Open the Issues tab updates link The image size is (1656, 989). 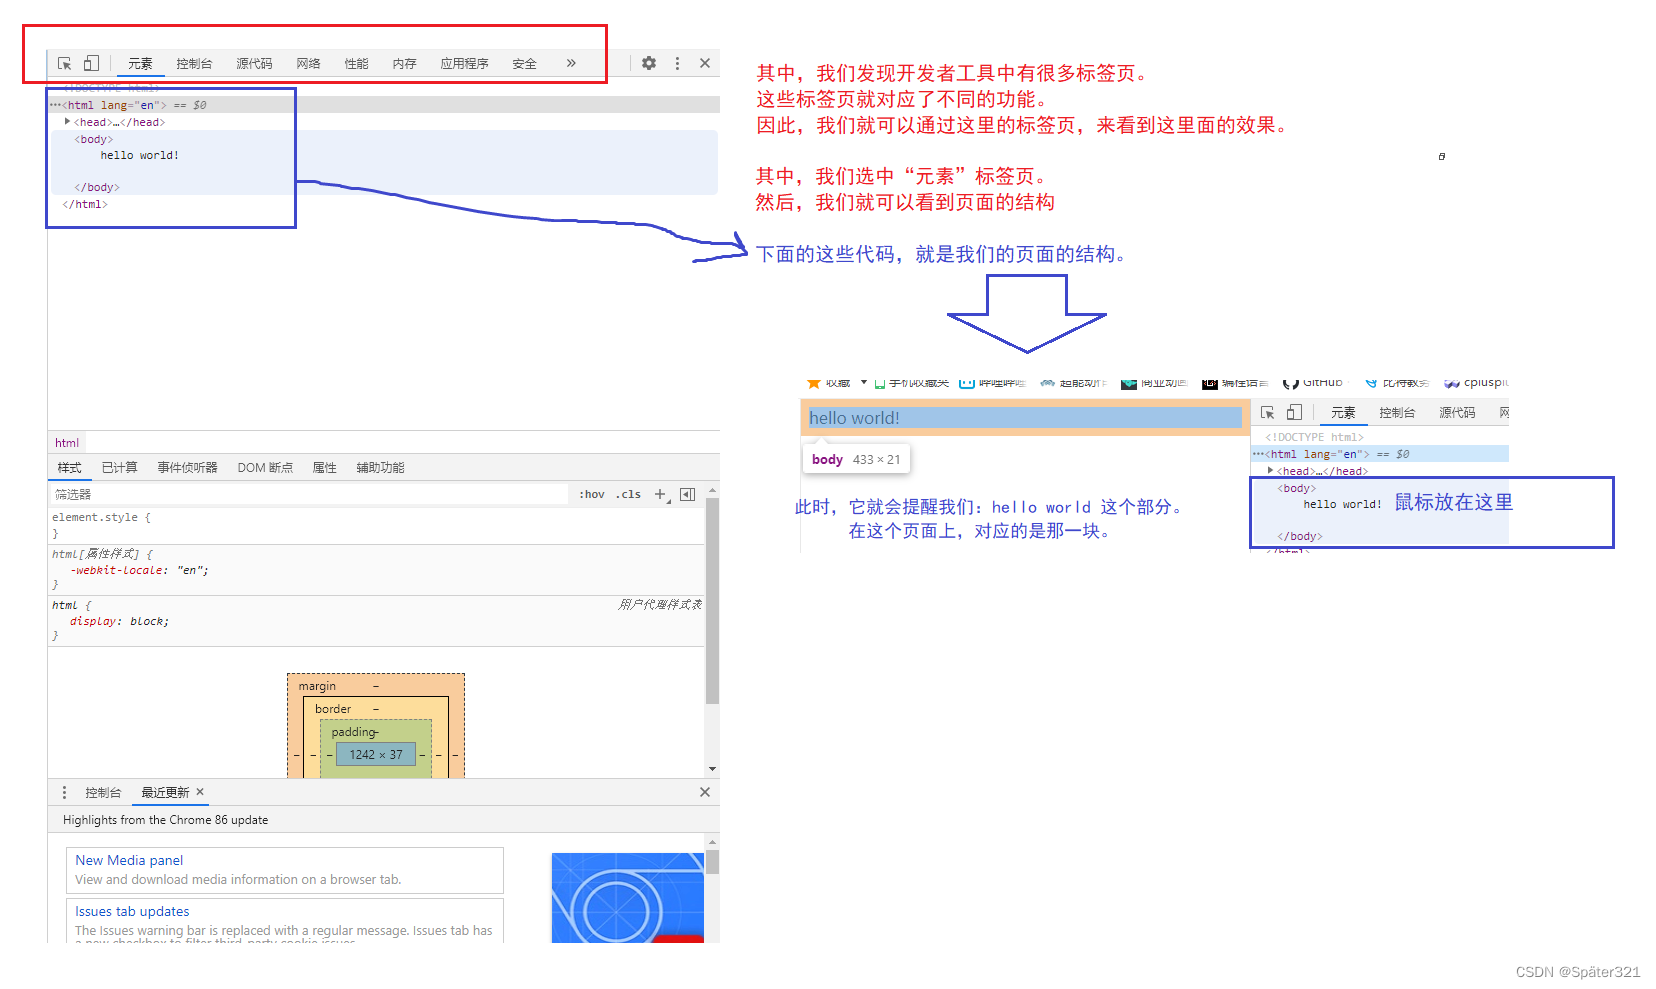tap(131, 911)
